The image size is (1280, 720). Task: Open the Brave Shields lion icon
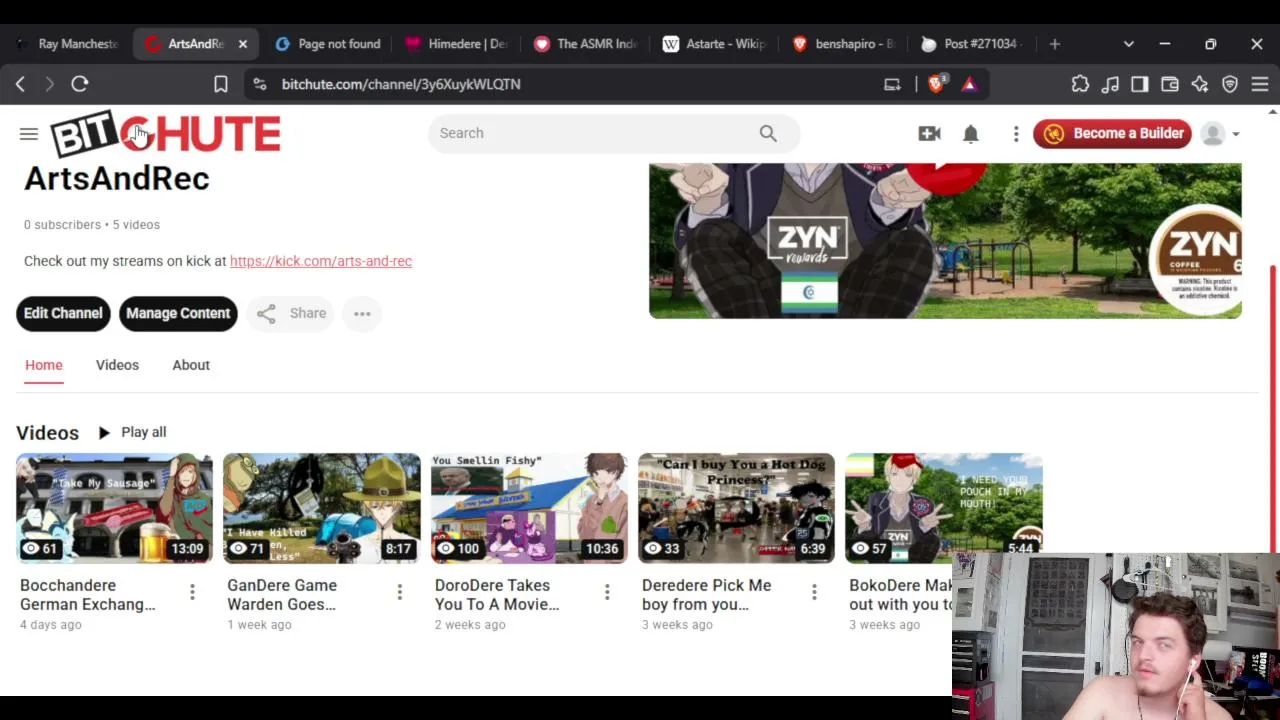(x=937, y=84)
